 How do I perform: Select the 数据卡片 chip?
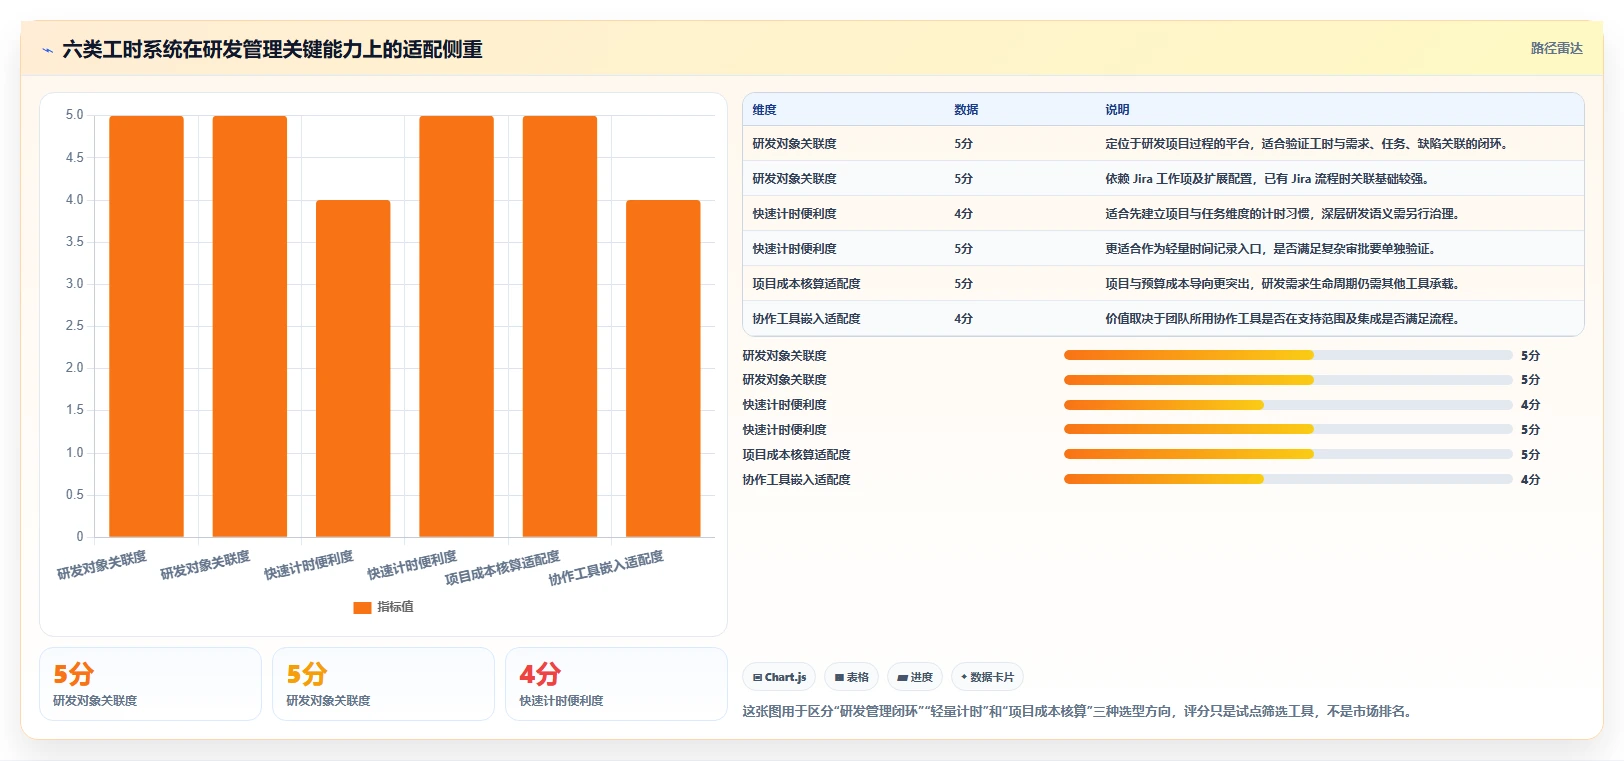pyautogui.click(x=987, y=677)
